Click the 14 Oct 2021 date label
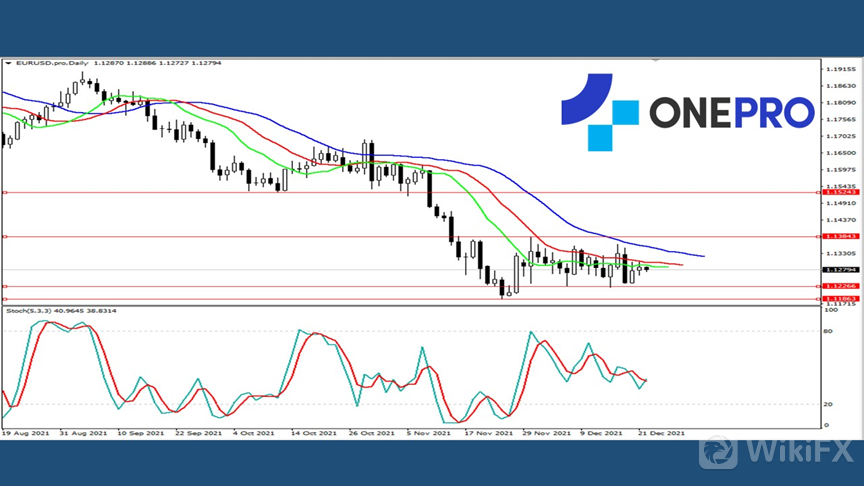The width and height of the screenshot is (864, 486). pos(313,434)
